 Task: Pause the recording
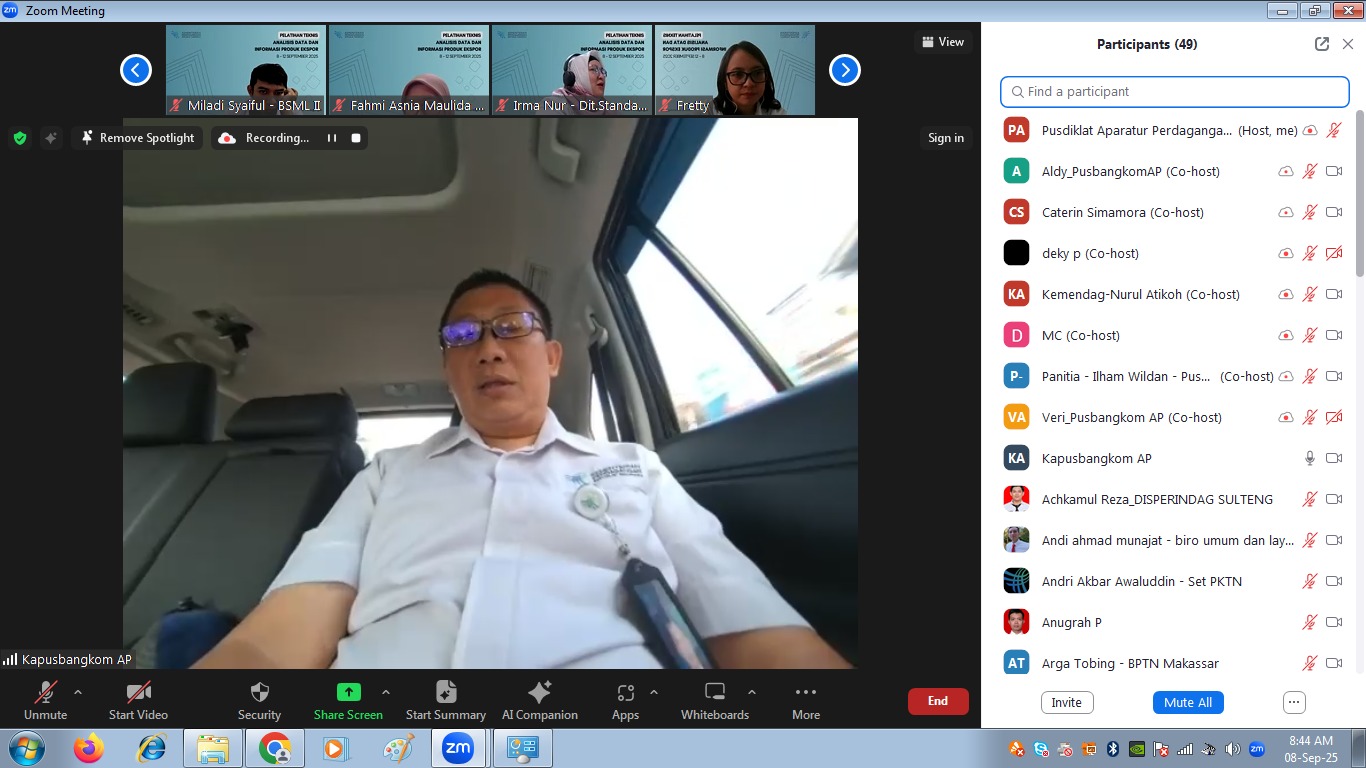point(332,138)
